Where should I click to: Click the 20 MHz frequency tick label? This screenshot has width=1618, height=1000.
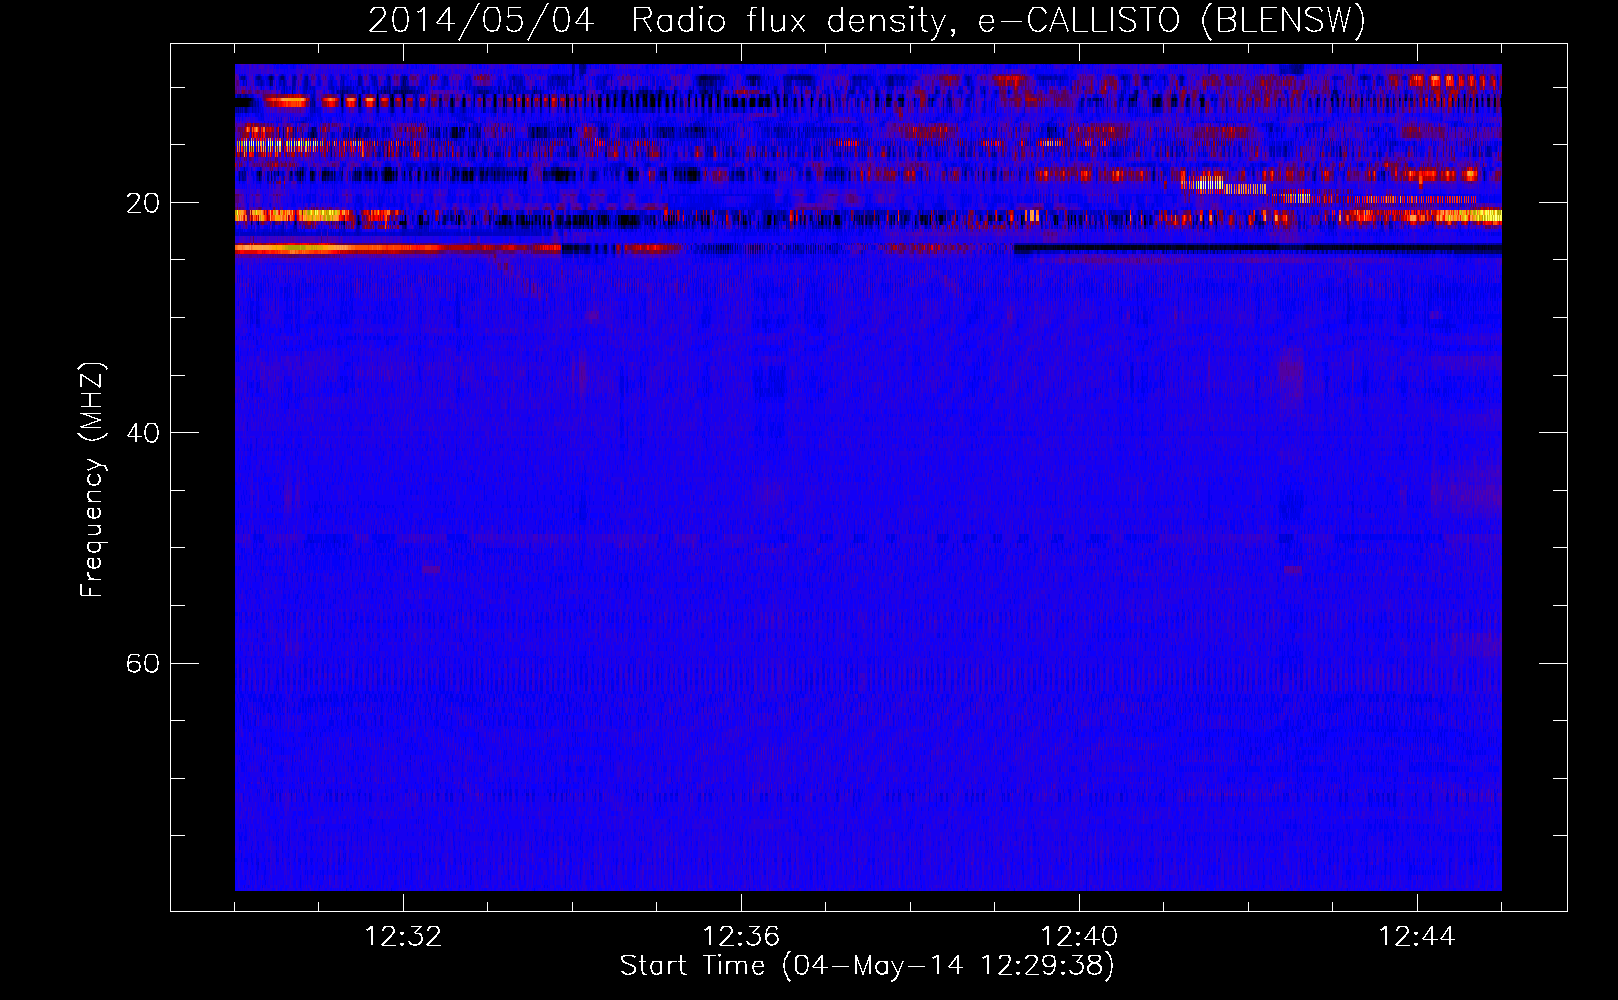click(143, 203)
